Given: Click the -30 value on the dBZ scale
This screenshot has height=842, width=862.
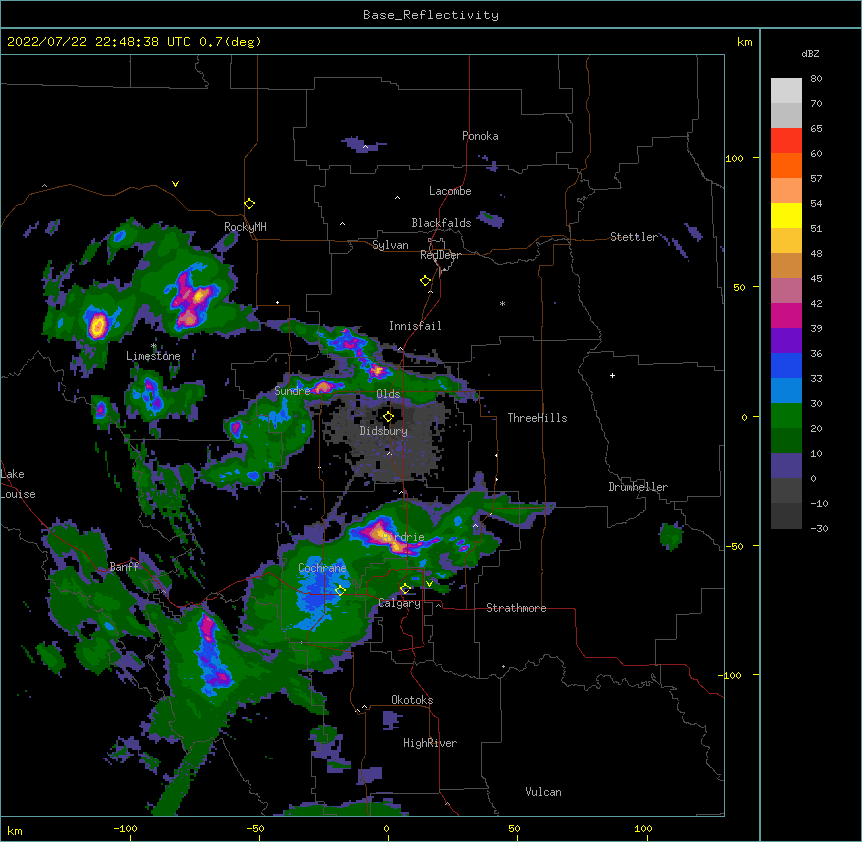Looking at the screenshot, I should pyautogui.click(x=819, y=528).
